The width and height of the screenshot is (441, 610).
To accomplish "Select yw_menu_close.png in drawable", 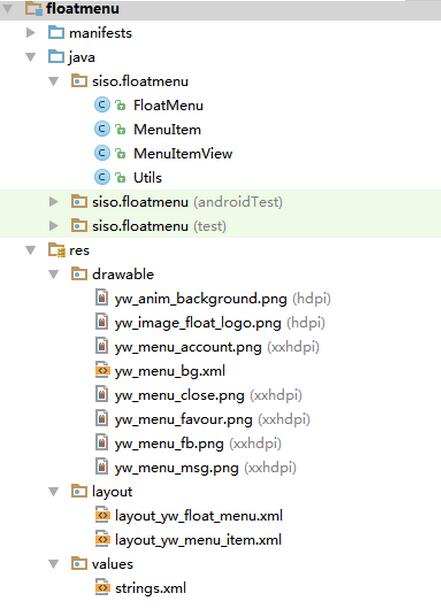I will 180,395.
